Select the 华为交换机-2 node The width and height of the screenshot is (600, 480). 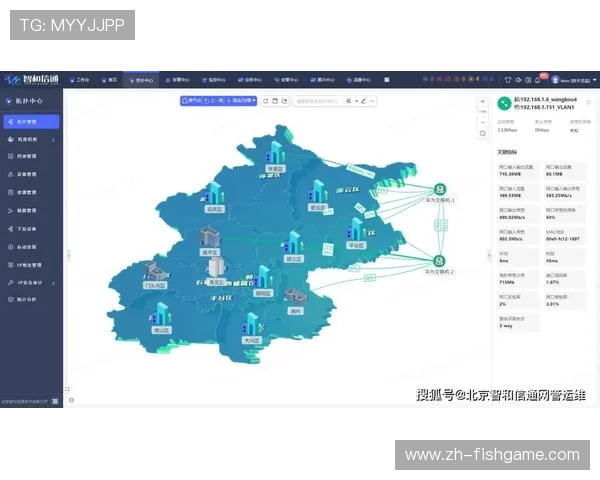439,261
